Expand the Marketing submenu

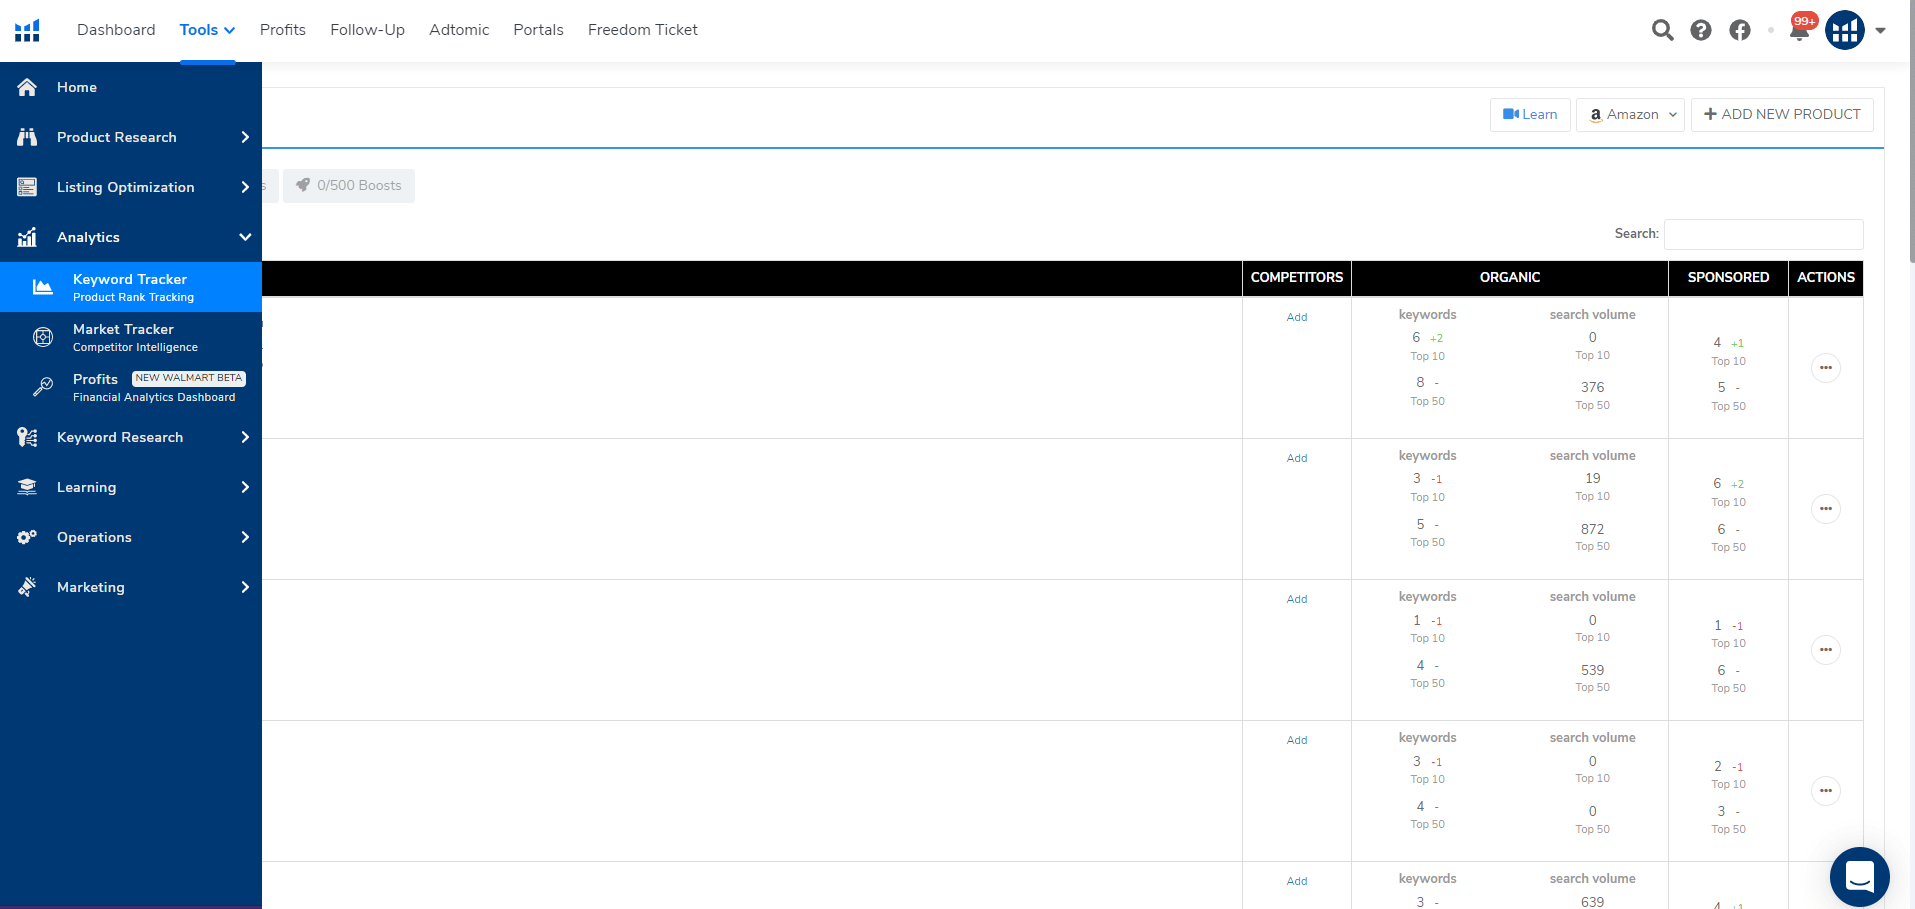point(245,587)
